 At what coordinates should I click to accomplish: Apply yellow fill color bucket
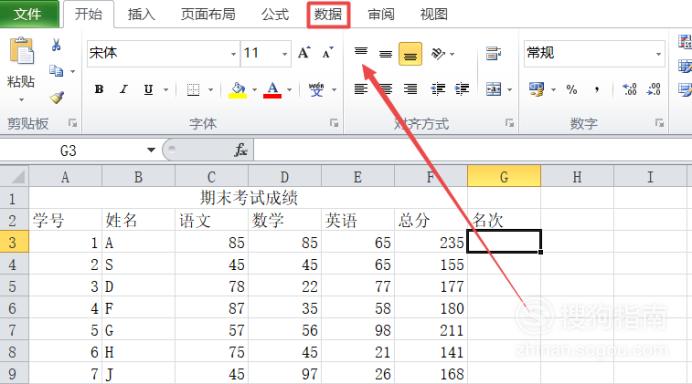coord(237,90)
